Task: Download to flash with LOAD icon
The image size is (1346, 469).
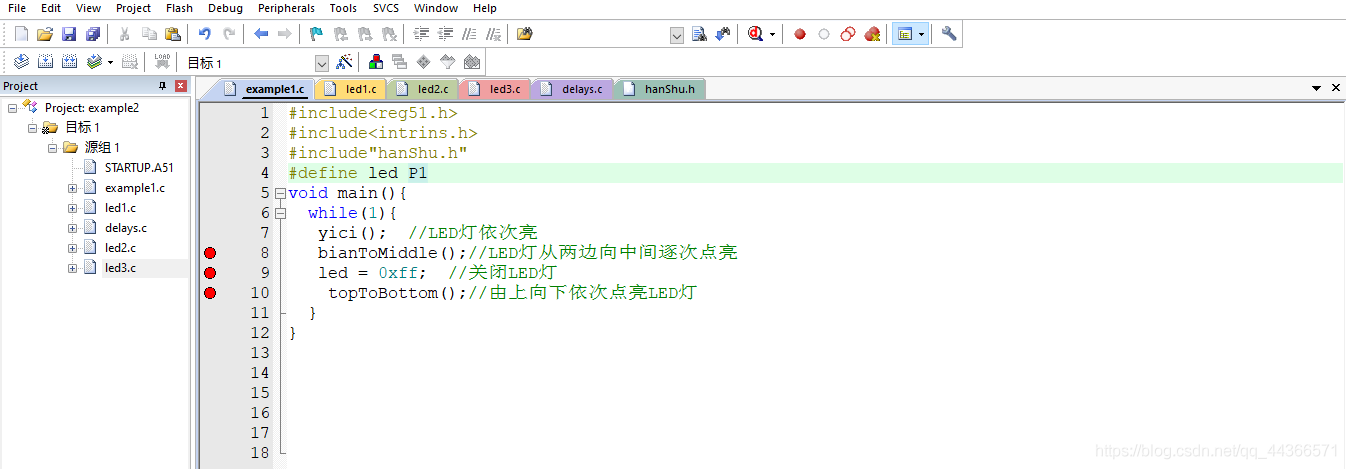Action: (x=161, y=62)
